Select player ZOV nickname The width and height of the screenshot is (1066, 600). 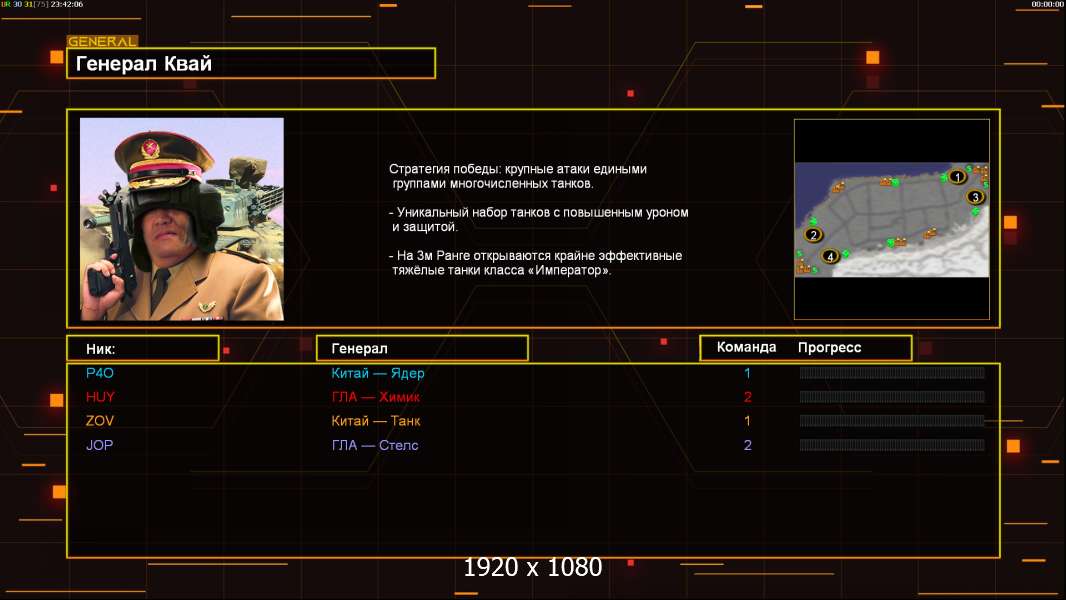click(x=100, y=421)
